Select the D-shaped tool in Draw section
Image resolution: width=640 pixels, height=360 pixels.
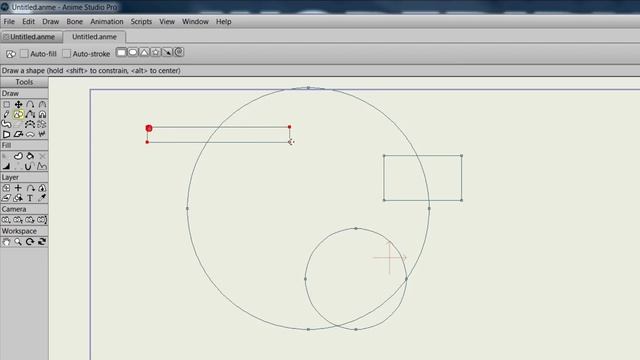7,134
